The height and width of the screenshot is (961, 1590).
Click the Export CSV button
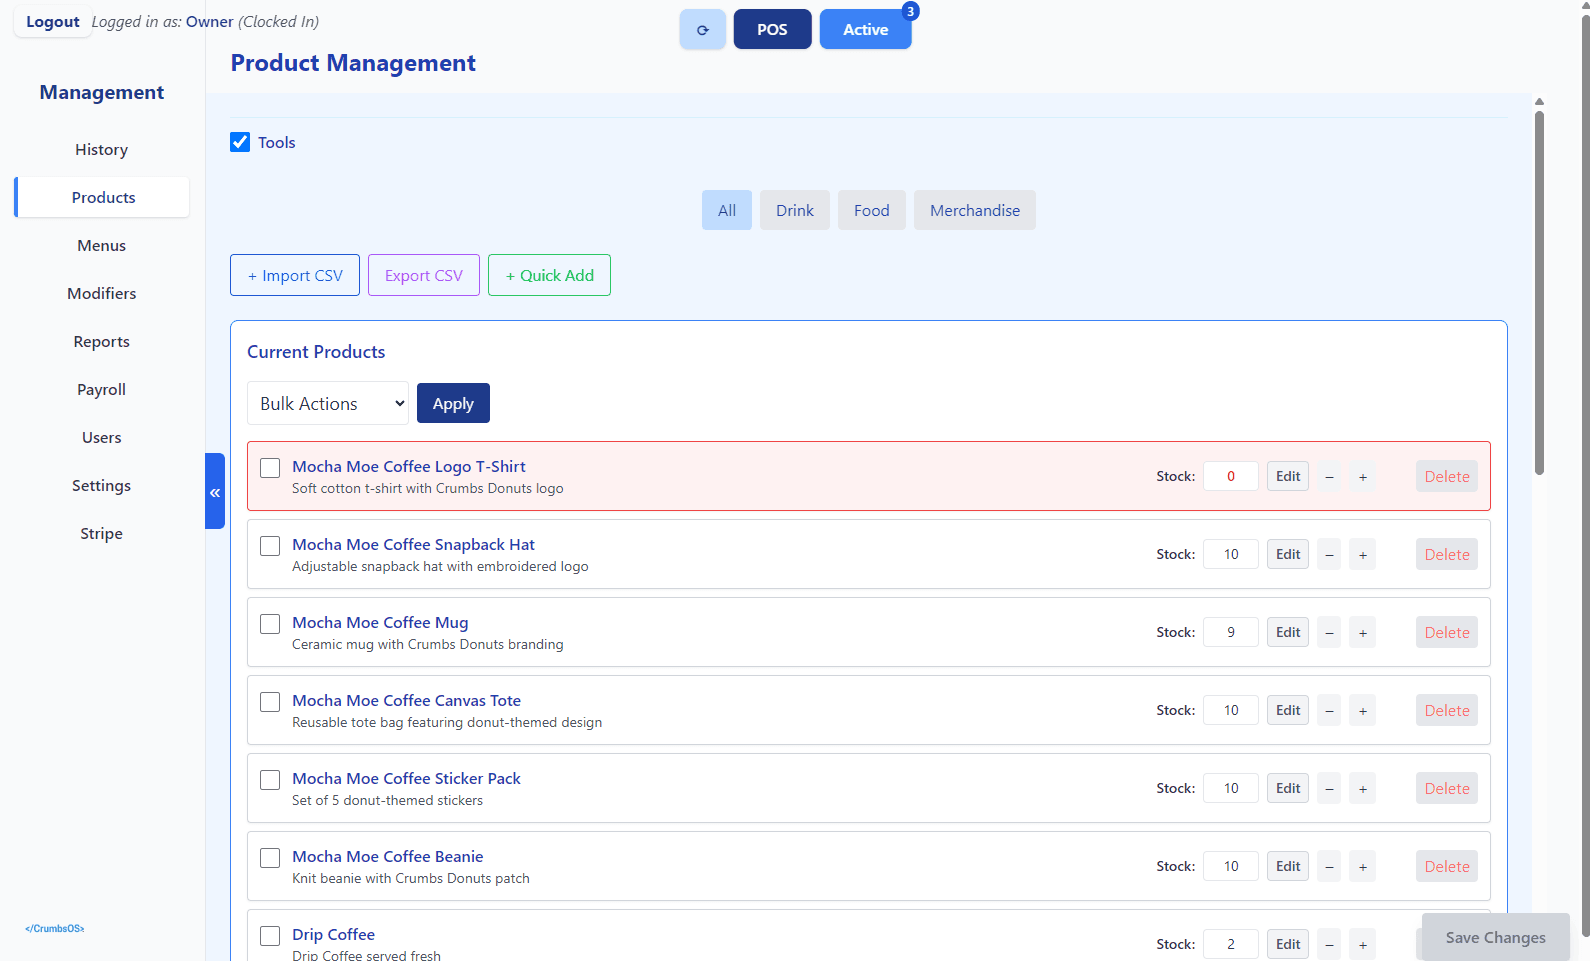tap(424, 275)
